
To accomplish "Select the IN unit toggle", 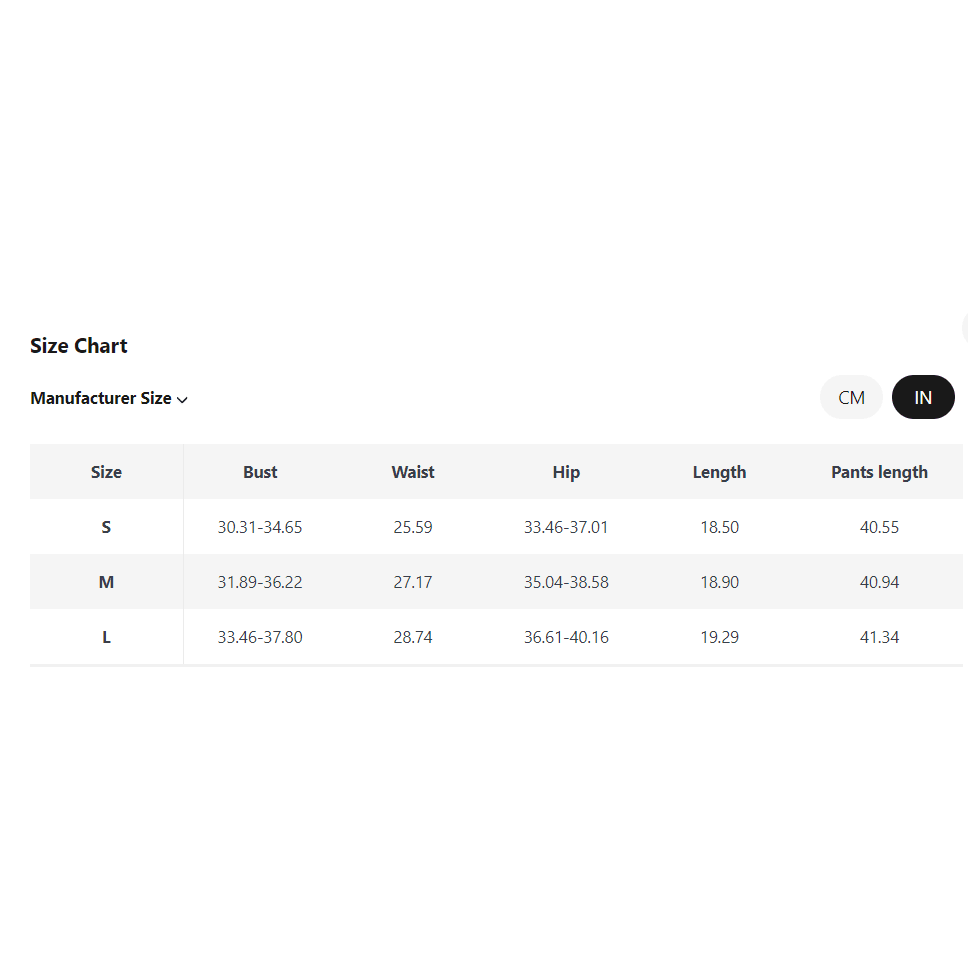I will 923,397.
